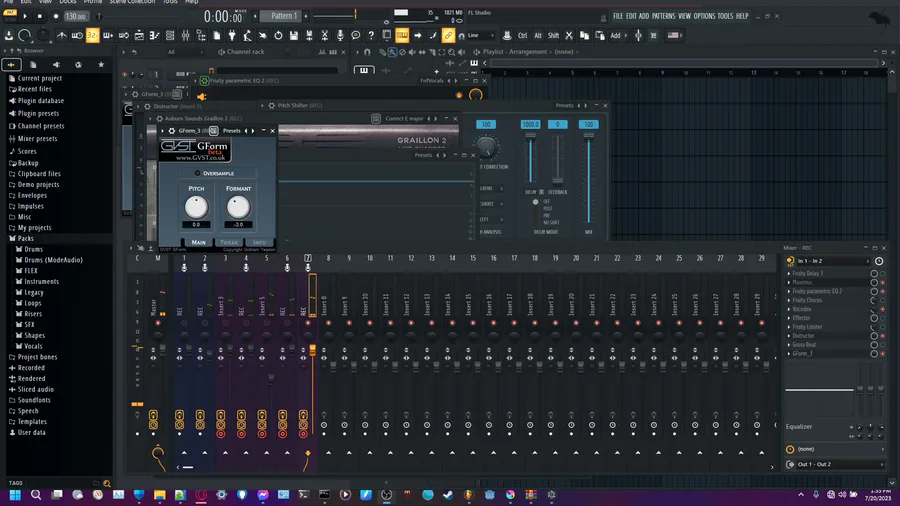Click the transport record button
900x506 pixels.
(56, 16)
